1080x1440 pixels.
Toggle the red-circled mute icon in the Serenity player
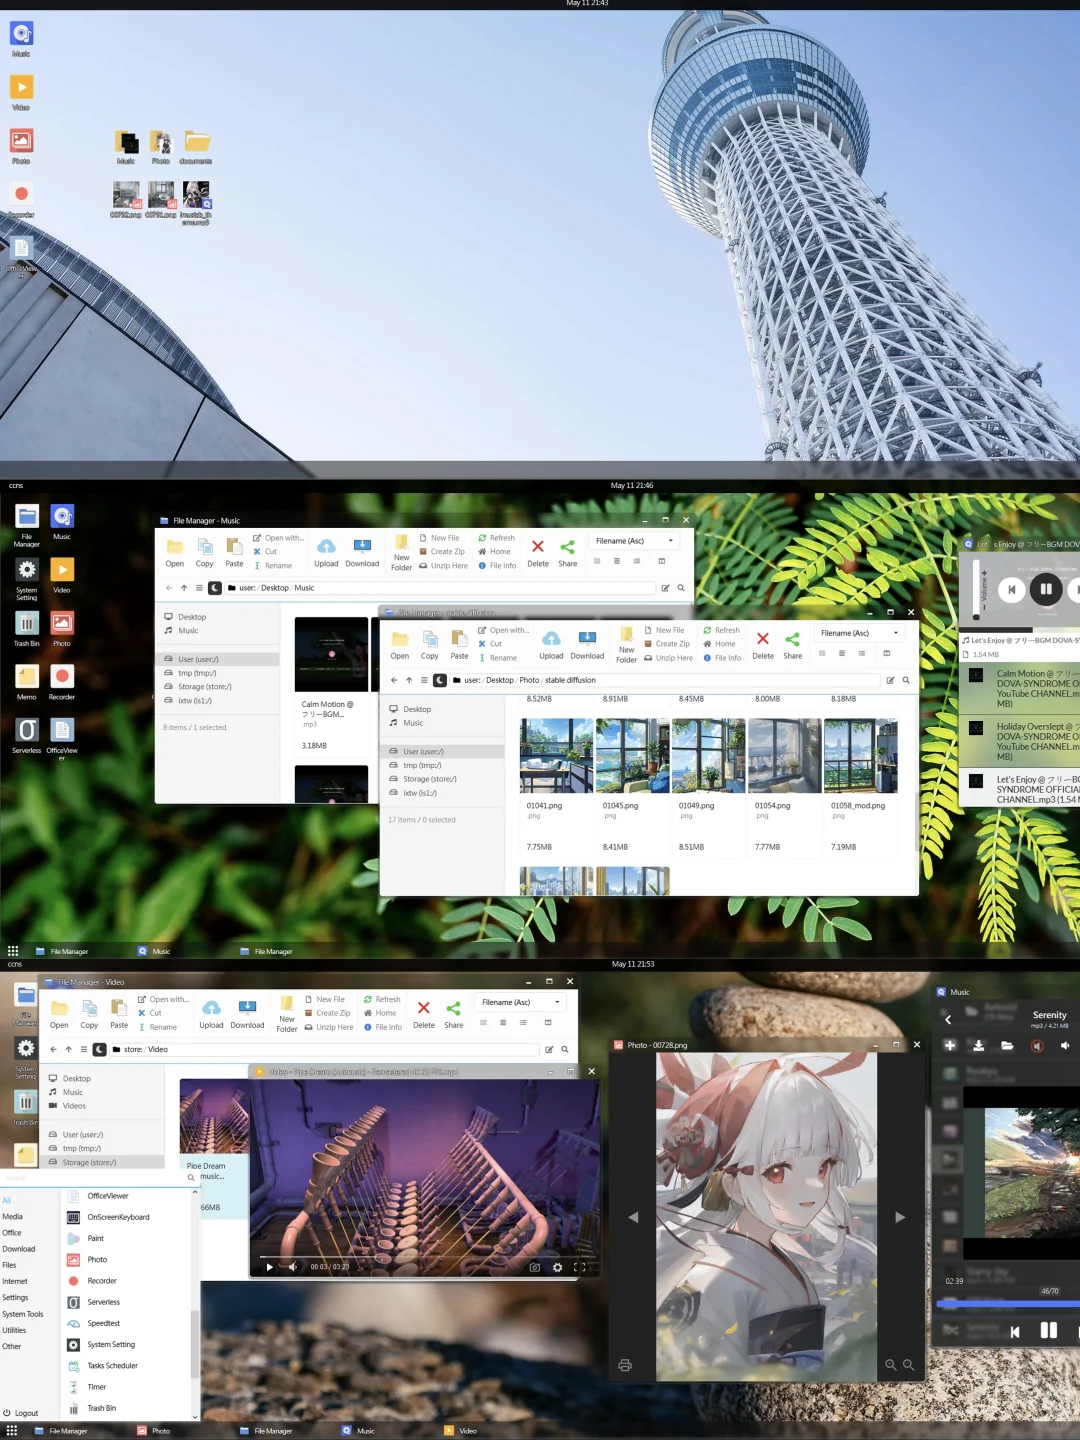click(1037, 1046)
